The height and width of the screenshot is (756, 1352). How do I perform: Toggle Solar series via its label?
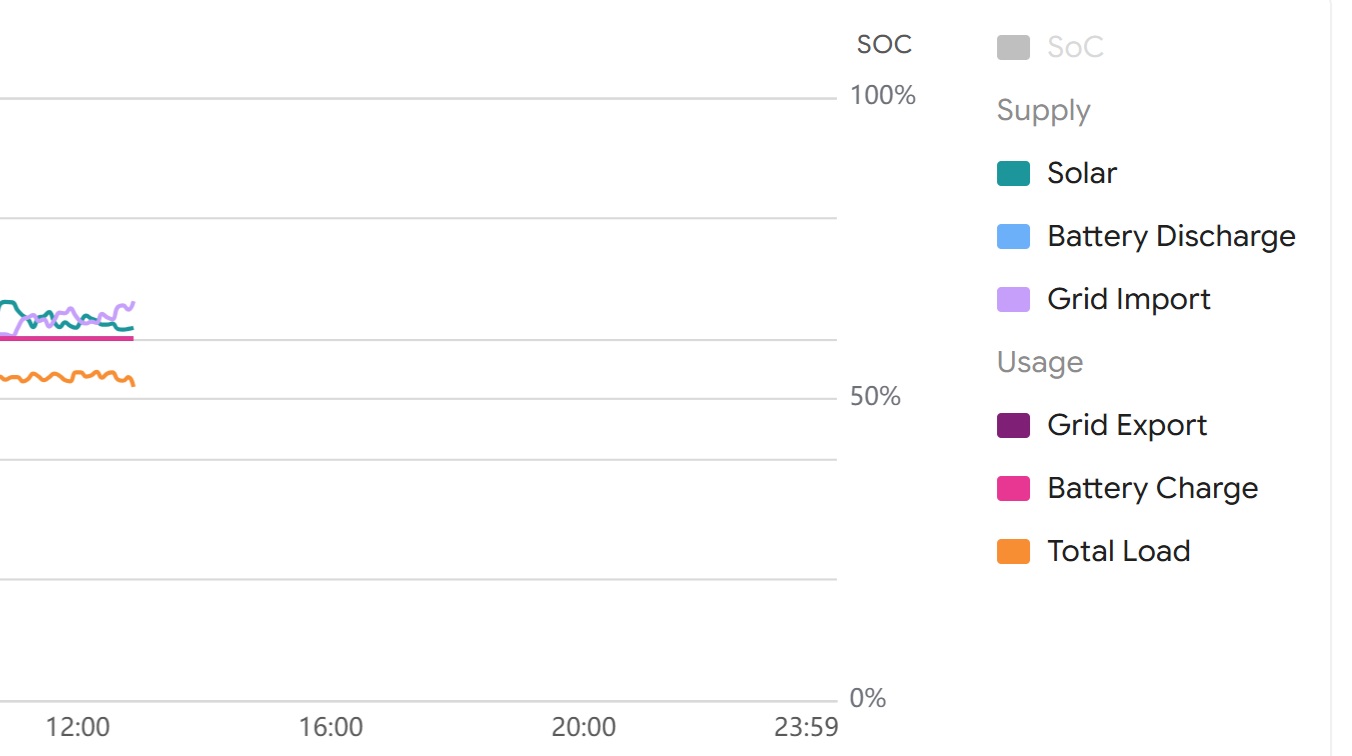1081,173
